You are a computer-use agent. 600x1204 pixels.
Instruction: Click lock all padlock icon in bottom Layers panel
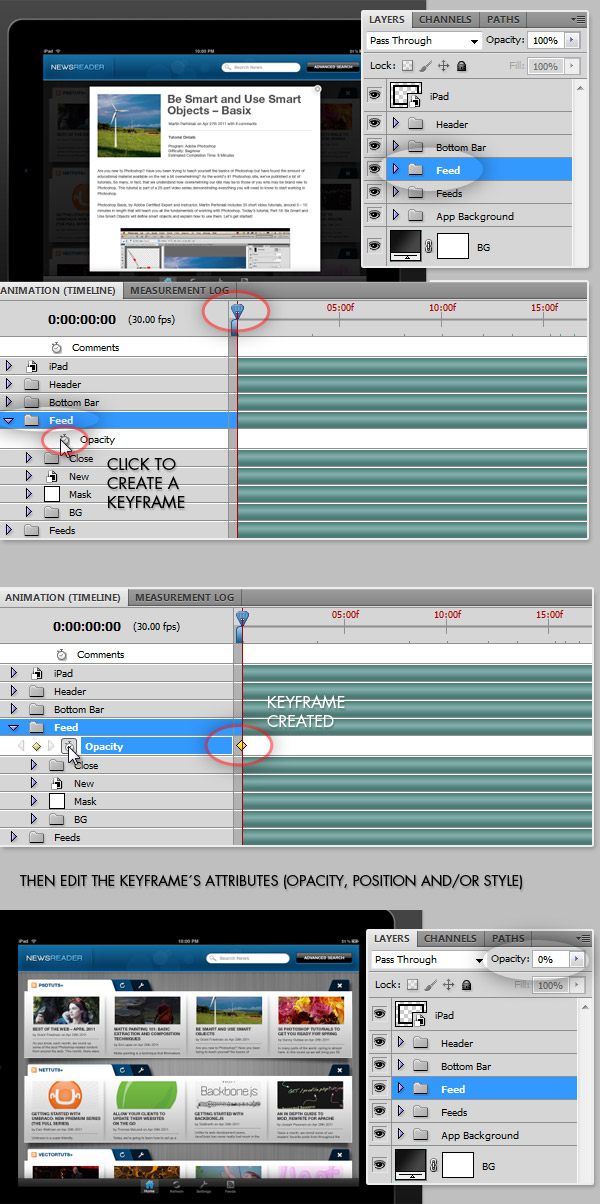466,985
